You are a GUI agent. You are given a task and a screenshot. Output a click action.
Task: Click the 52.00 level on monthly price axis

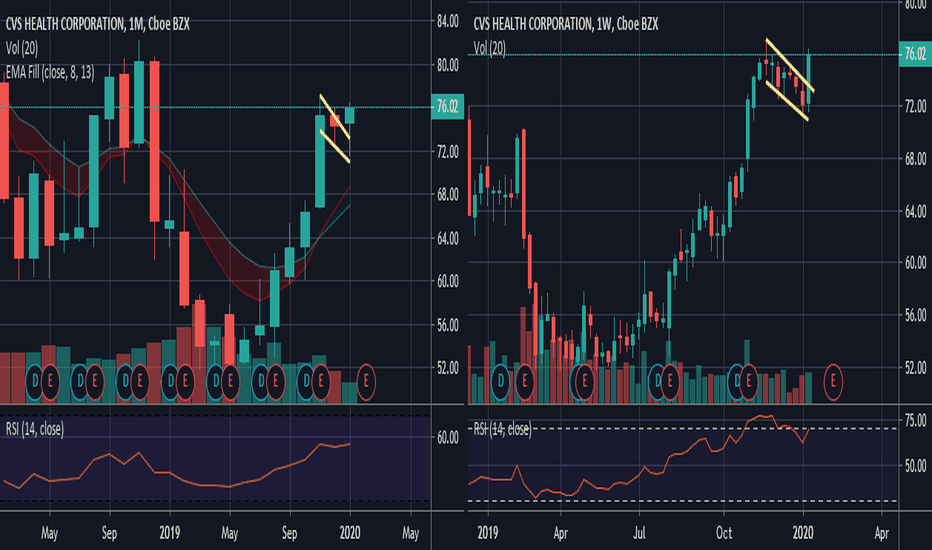point(448,368)
